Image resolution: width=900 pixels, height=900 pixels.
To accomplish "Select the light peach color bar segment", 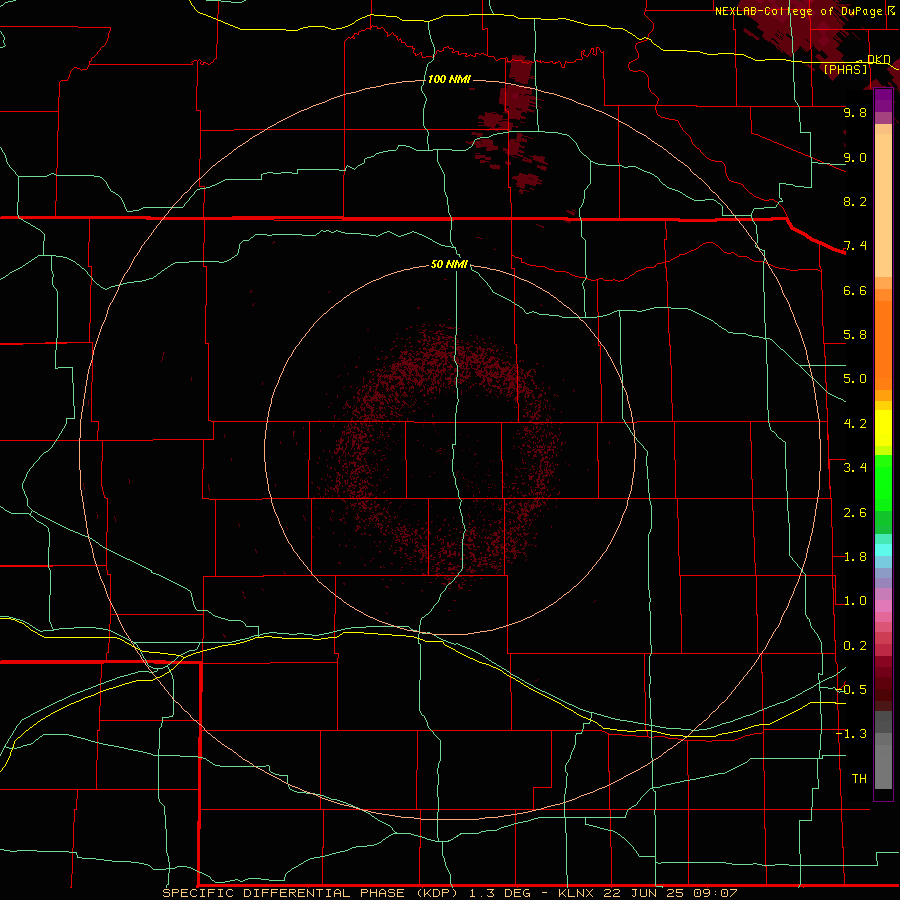I will tap(883, 205).
